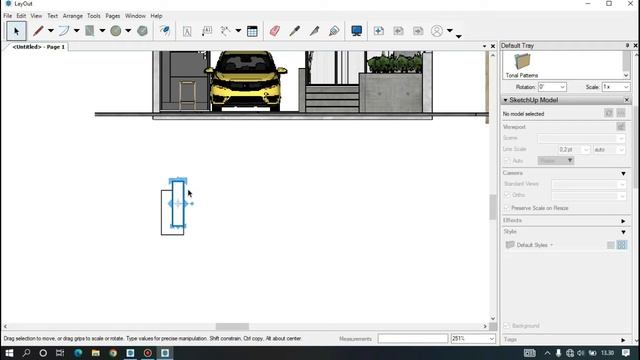Switch styles to thumbnail grid view
Viewport: 640px width, 360px height.
pos(621,245)
